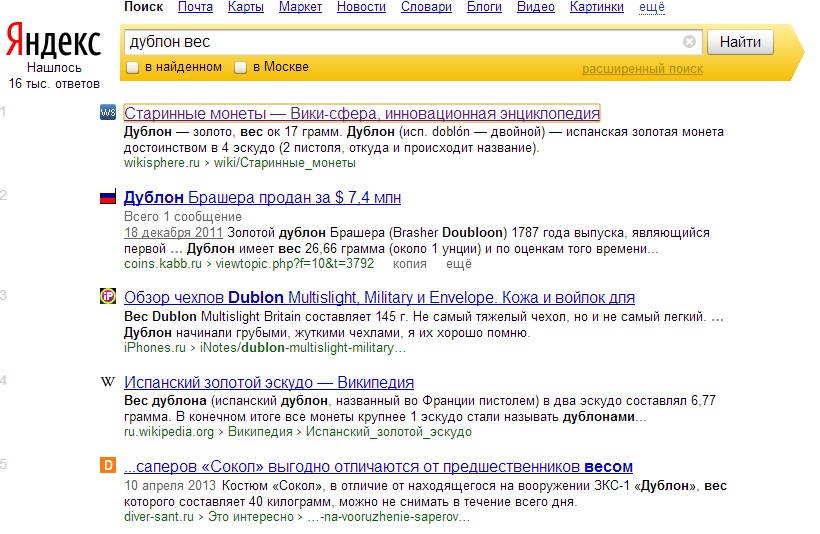Screen dimensions: 820x534
Task: Clear the search field with the X icon
Action: pyautogui.click(x=689, y=41)
